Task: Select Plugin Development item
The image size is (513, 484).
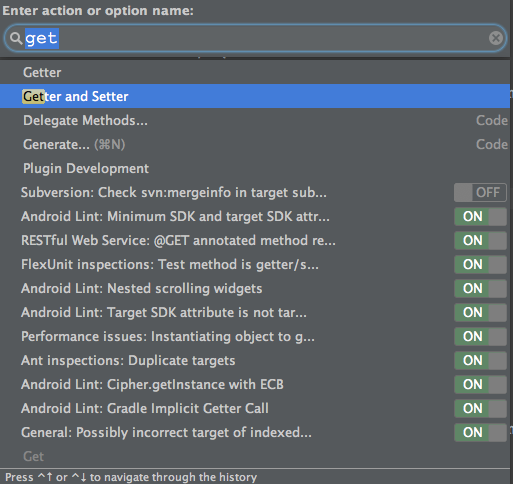Action: pyautogui.click(x=255, y=168)
